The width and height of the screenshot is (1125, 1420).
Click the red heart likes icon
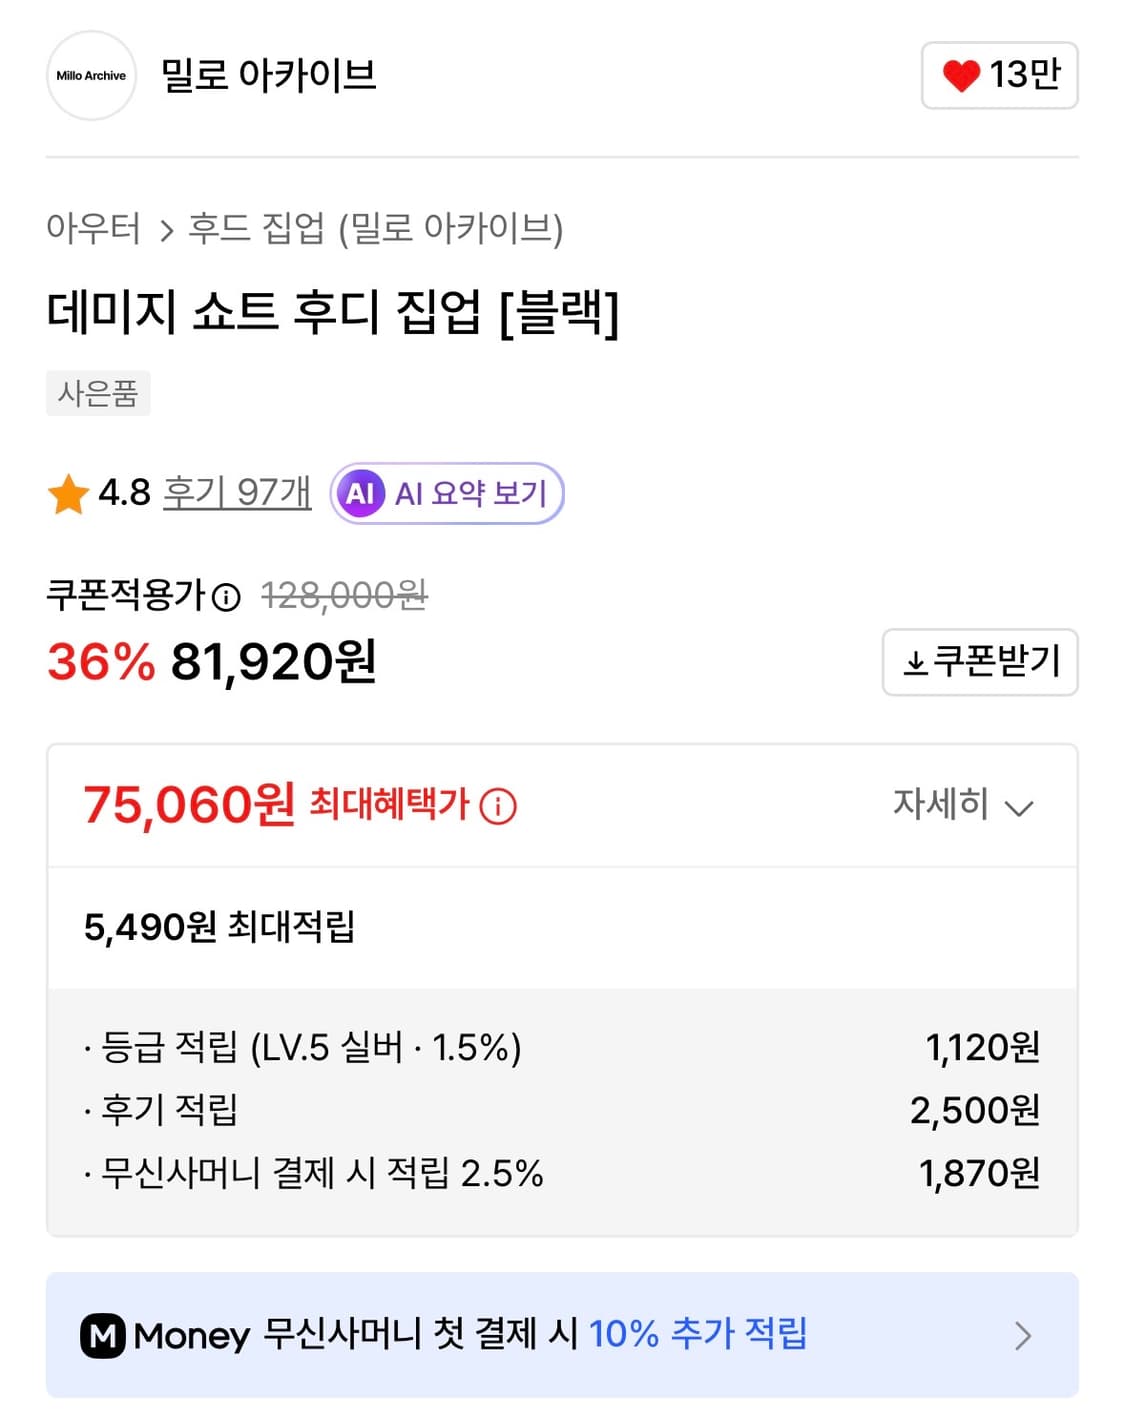coord(961,76)
